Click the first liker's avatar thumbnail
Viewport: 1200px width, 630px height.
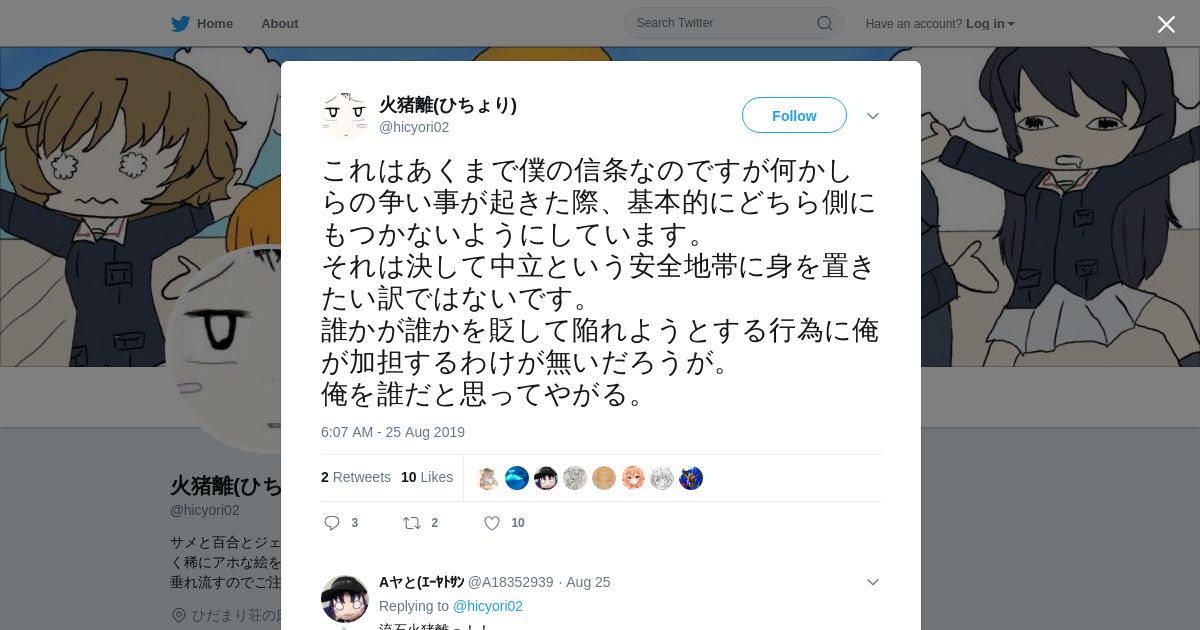(488, 478)
